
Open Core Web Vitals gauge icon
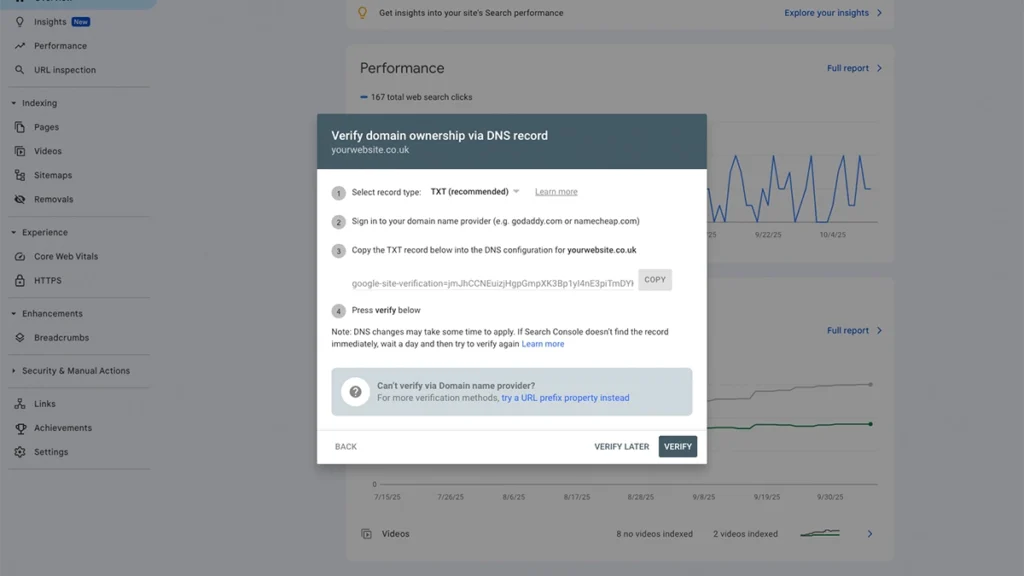[20, 256]
